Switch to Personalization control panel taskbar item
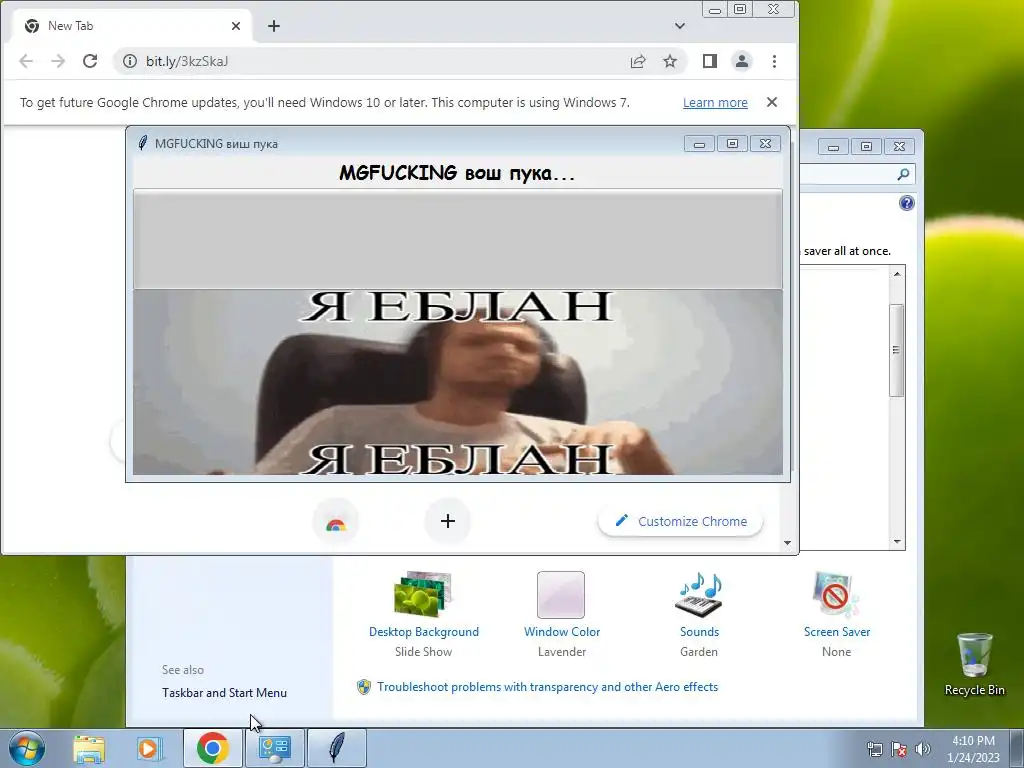Image resolution: width=1024 pixels, height=768 pixels. 274,748
